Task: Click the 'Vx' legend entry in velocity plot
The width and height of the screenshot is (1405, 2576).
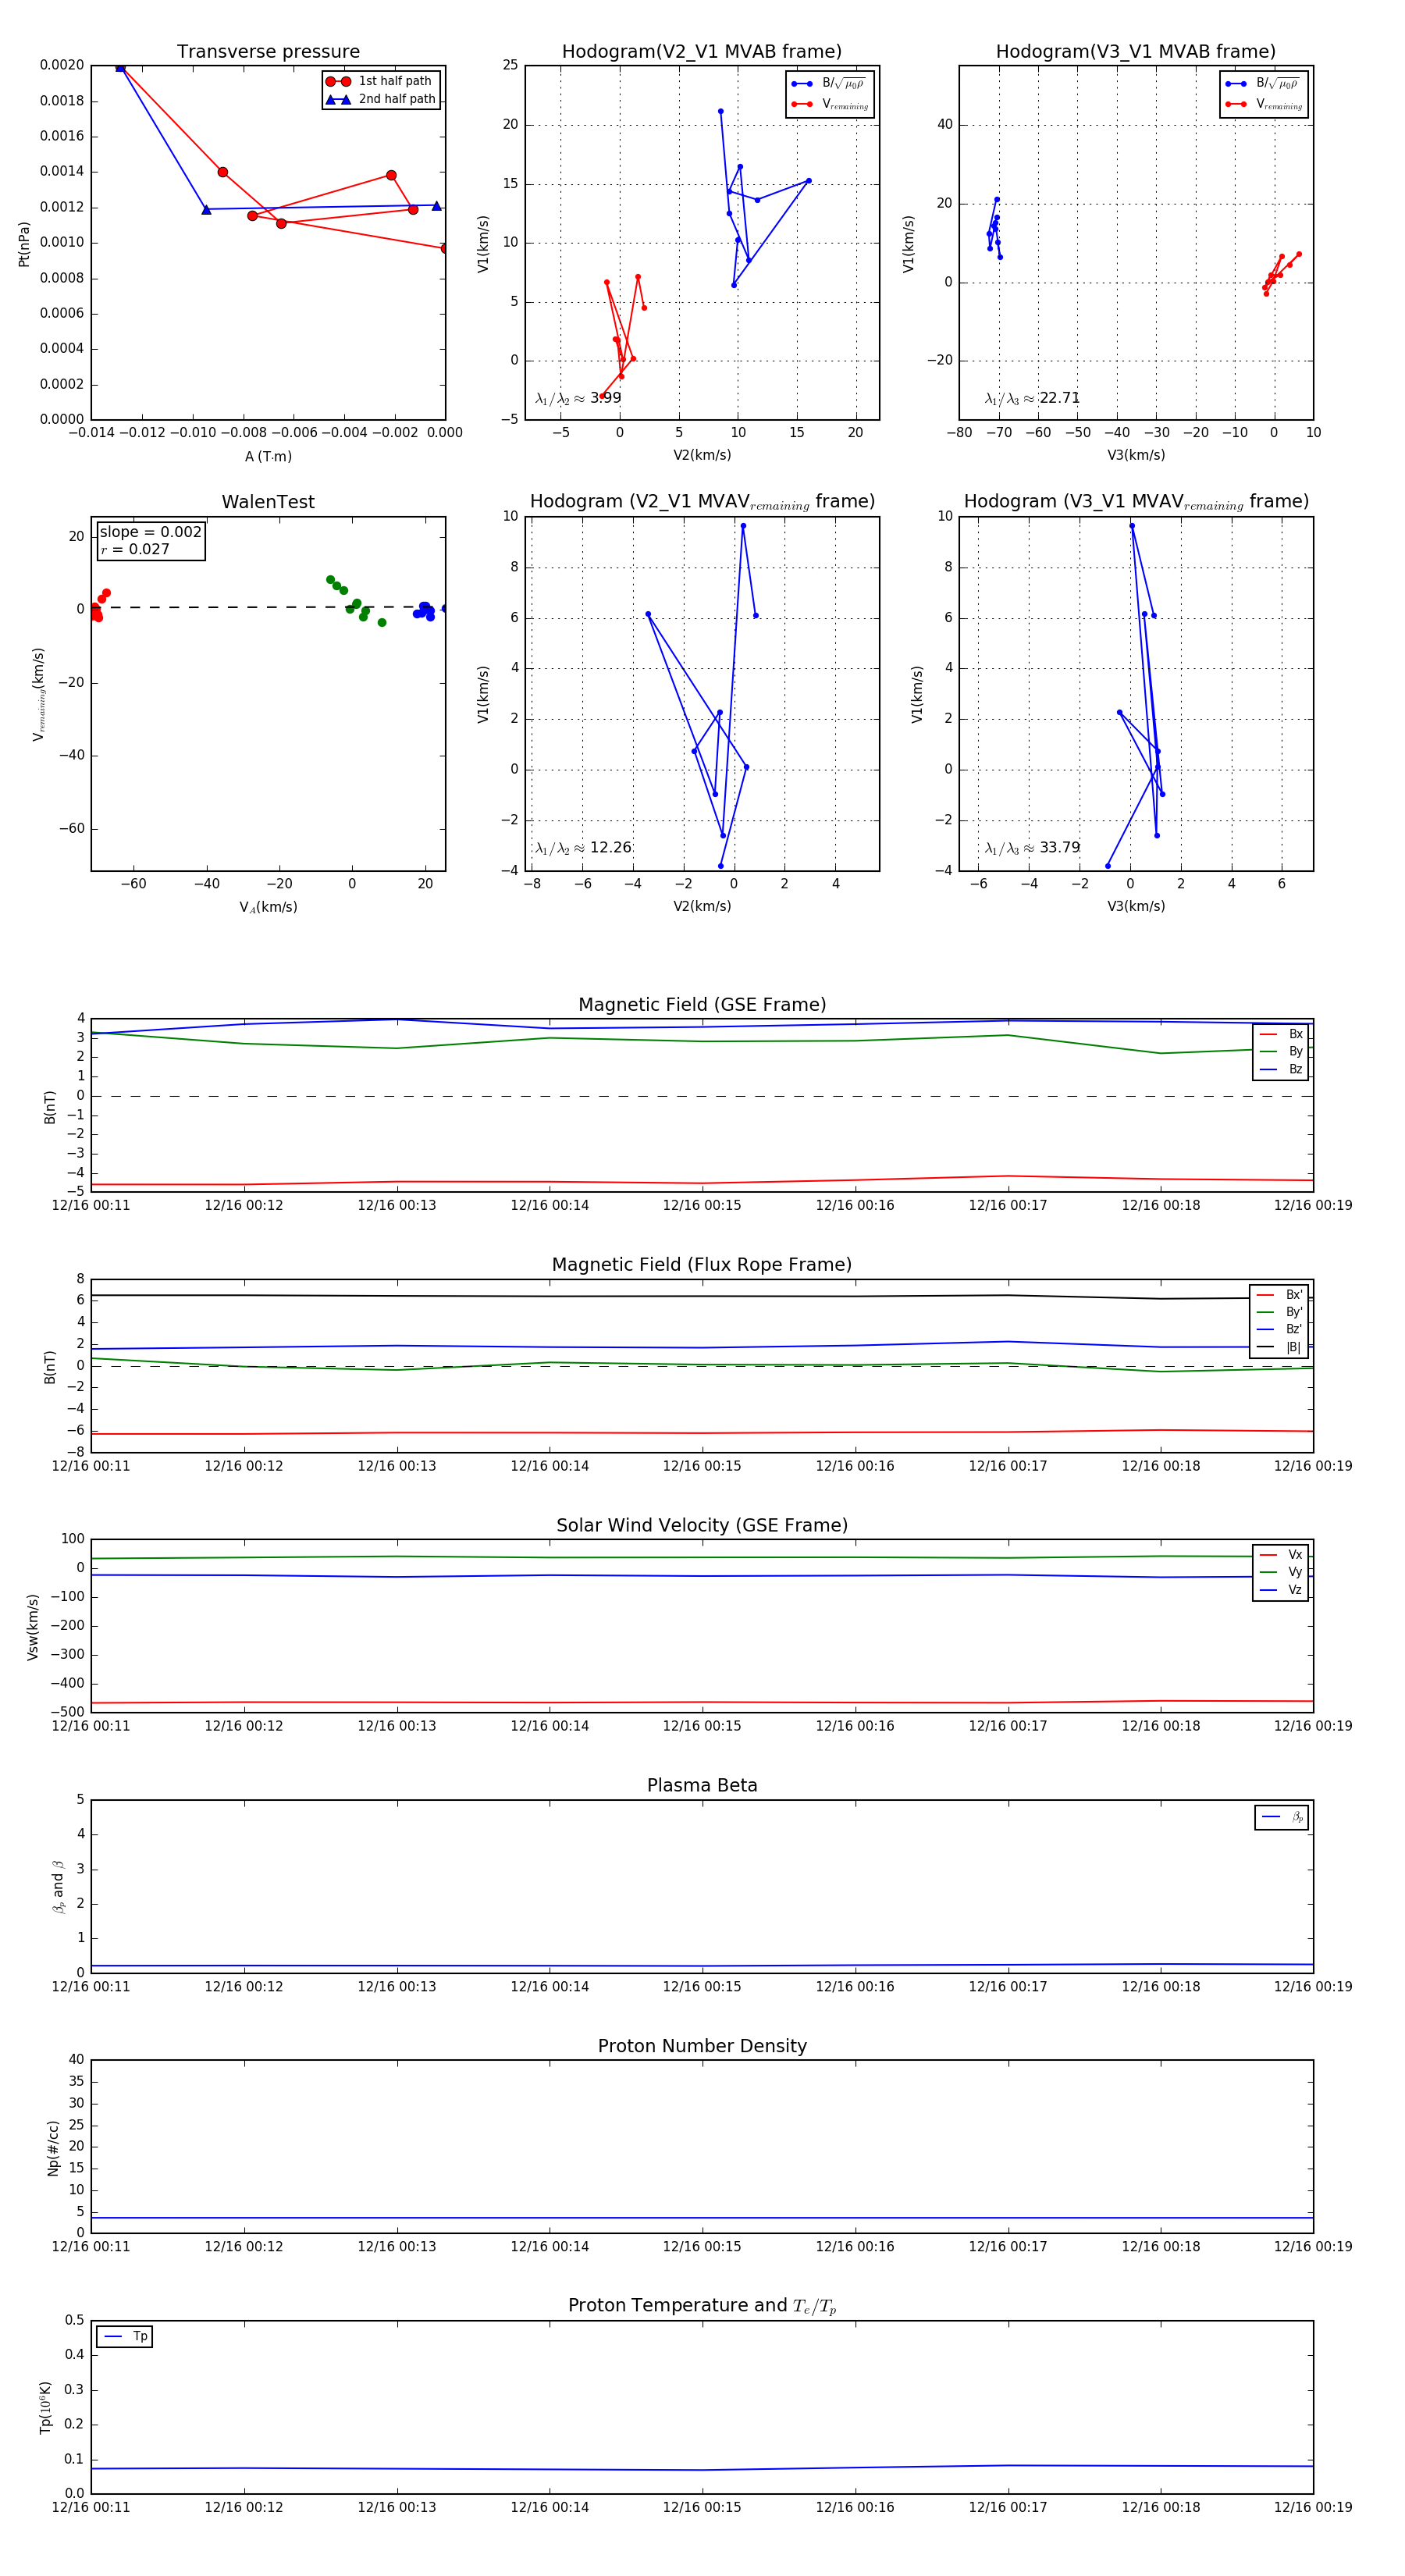Action: click(1281, 1554)
